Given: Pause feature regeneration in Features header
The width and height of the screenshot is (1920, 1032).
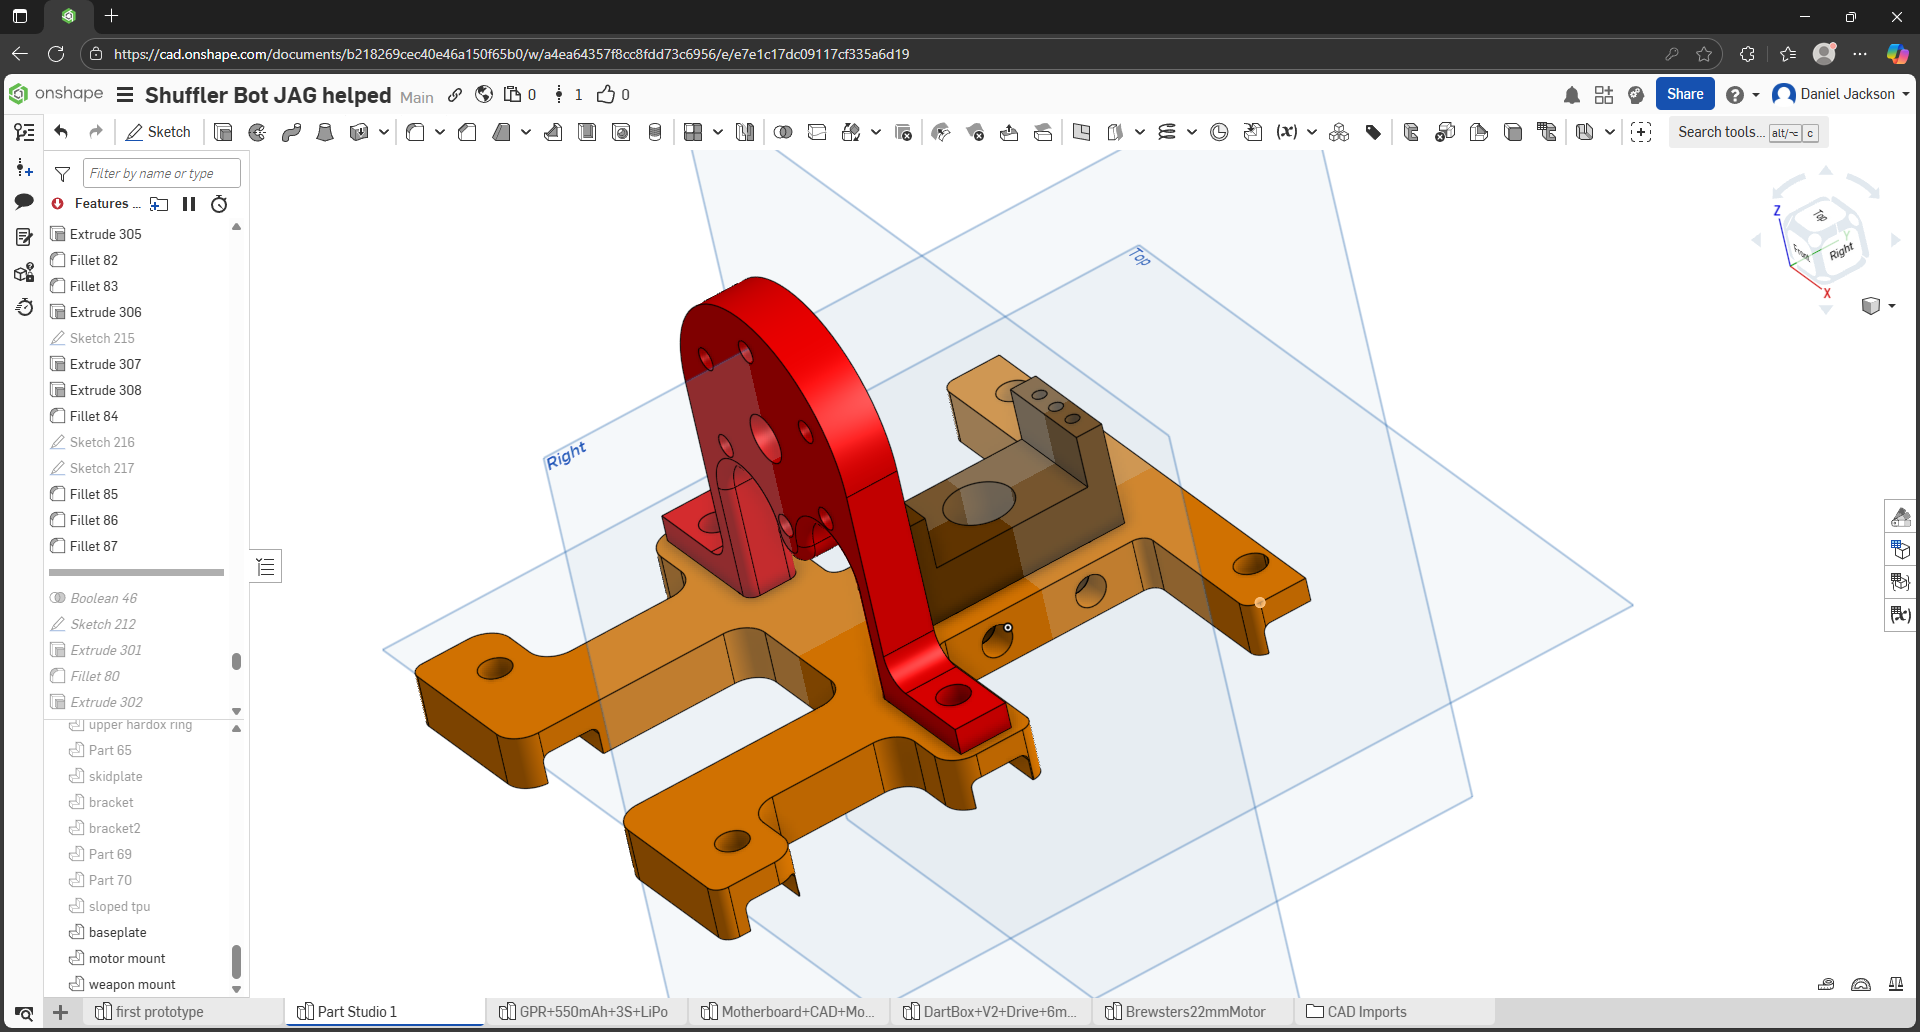Looking at the screenshot, I should tap(189, 204).
